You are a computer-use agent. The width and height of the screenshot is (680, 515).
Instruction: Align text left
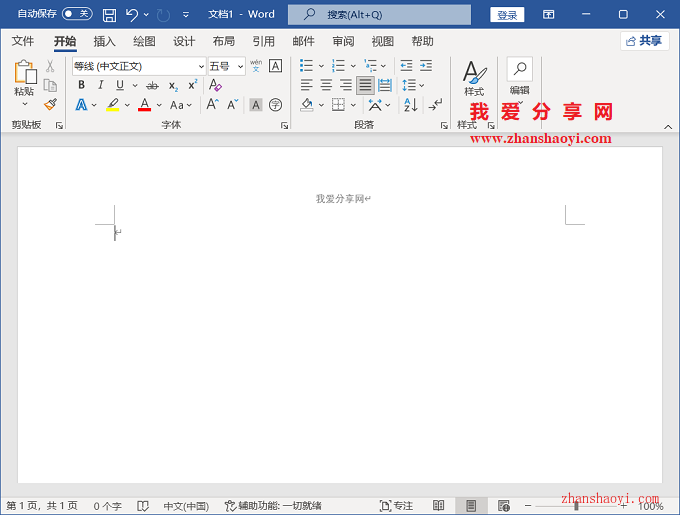coord(307,85)
